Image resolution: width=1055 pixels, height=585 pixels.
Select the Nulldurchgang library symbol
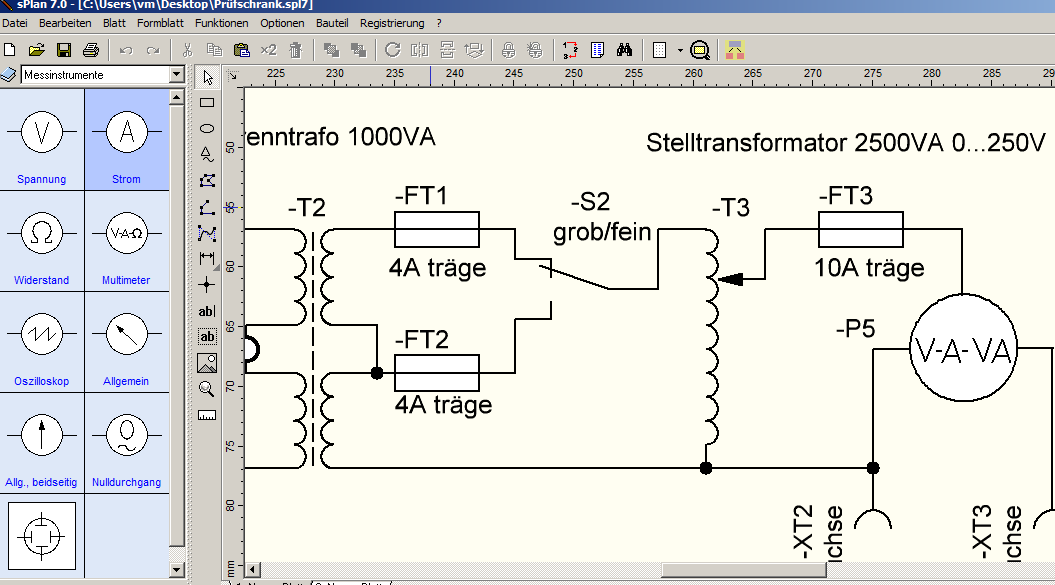click(x=126, y=443)
